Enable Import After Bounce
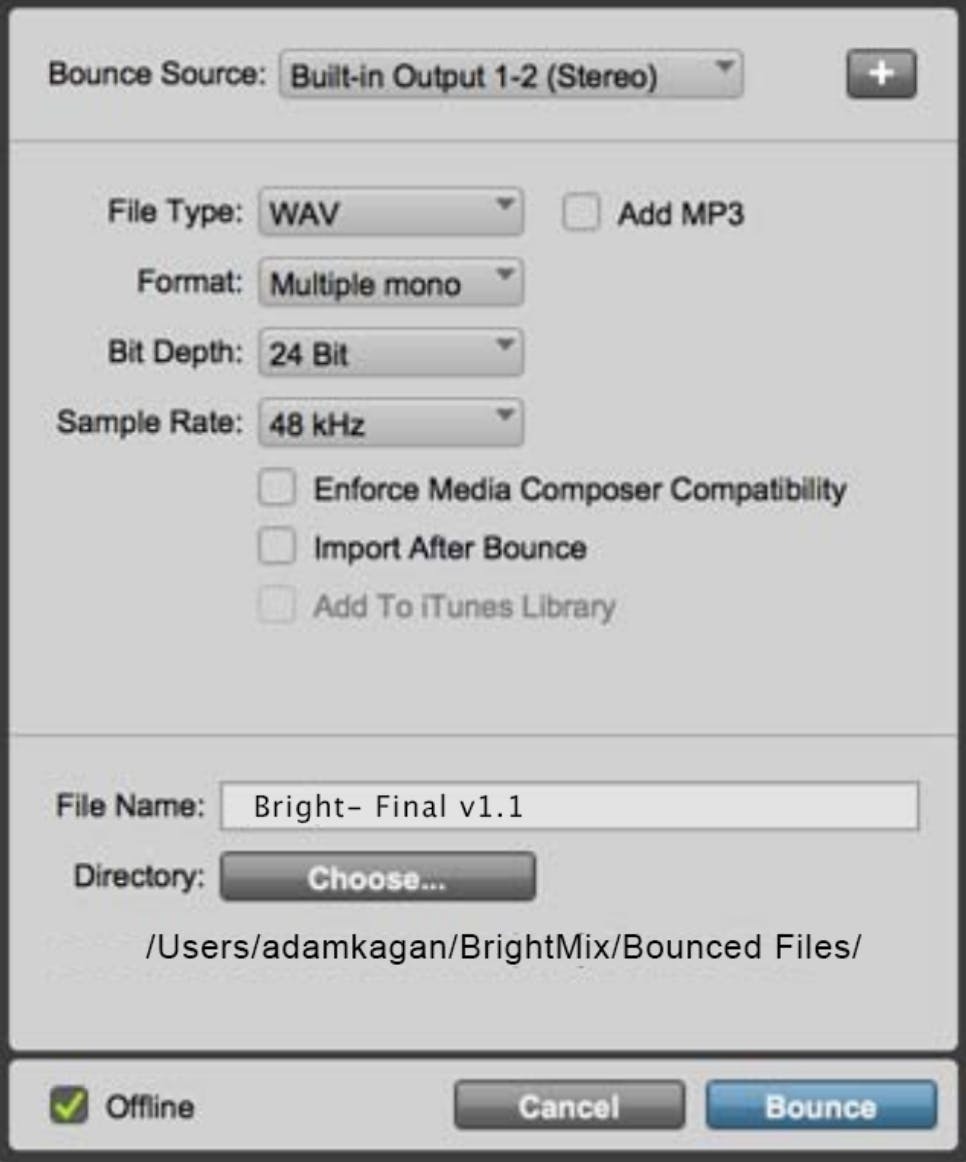Image resolution: width=966 pixels, height=1162 pixels. click(276, 548)
